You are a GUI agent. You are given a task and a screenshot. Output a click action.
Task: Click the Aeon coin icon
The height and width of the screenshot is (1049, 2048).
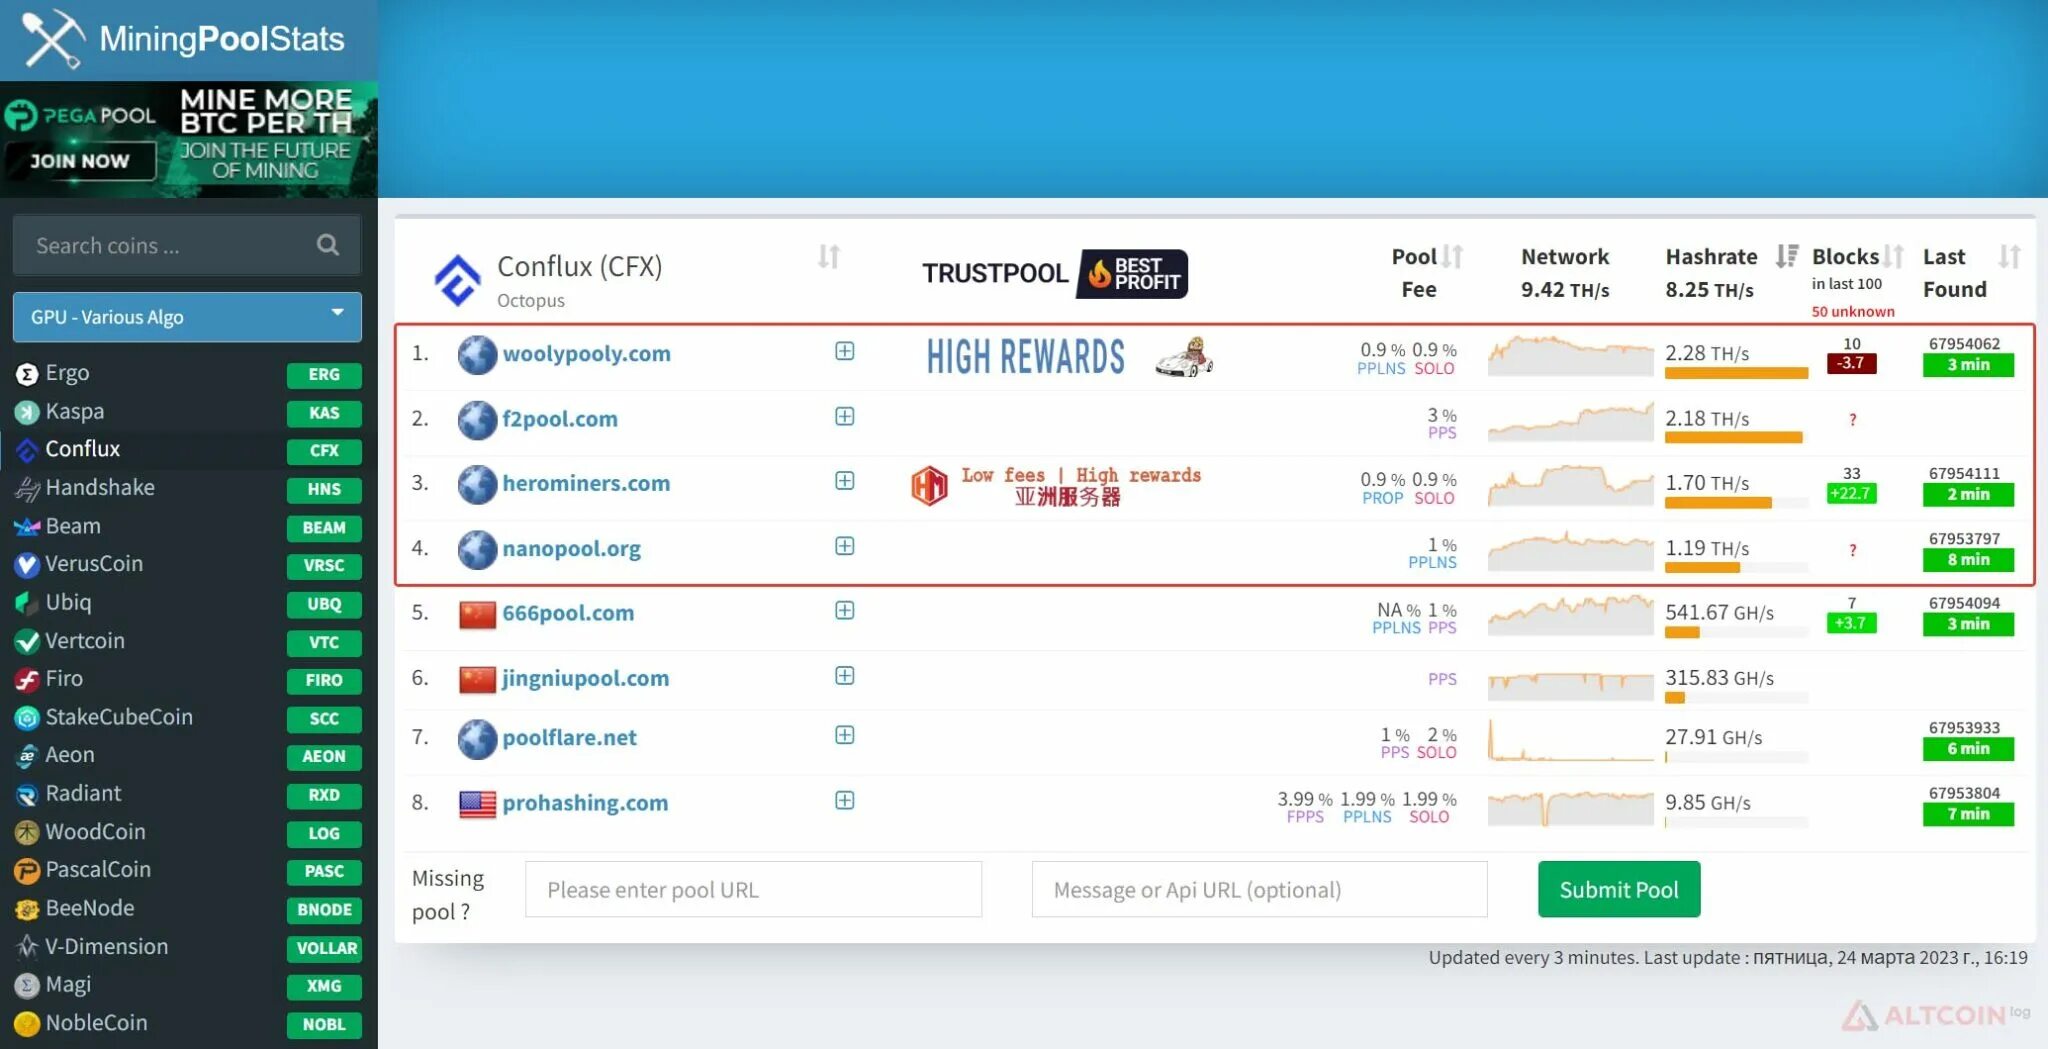(x=27, y=756)
